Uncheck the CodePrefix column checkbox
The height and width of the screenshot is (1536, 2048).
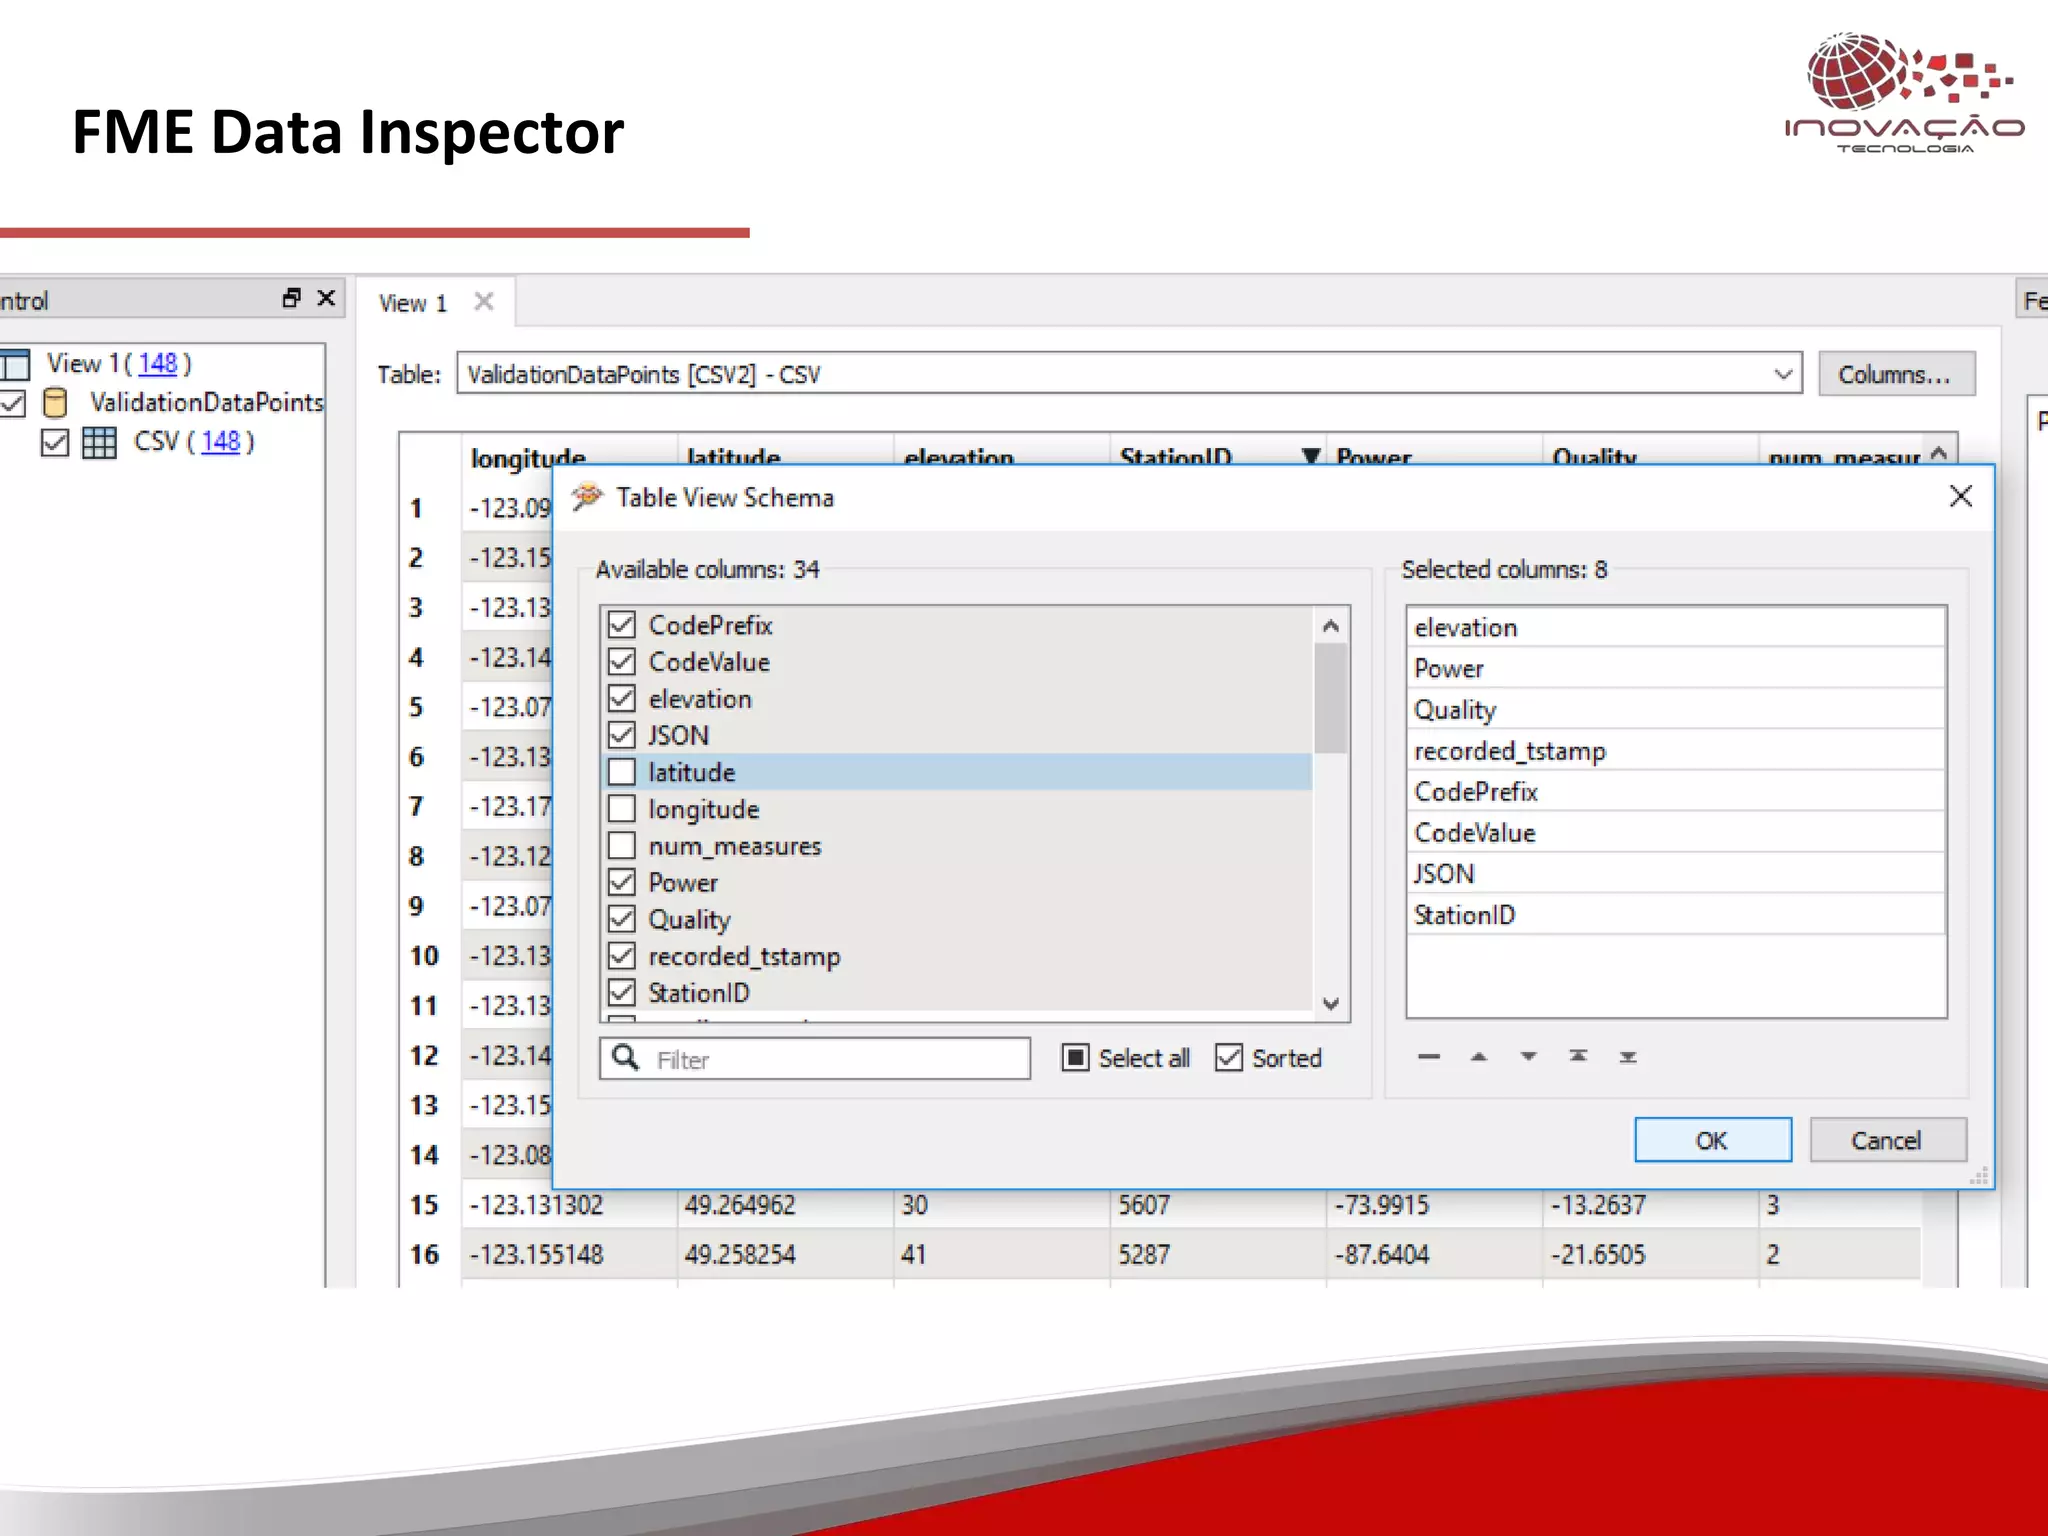point(622,625)
